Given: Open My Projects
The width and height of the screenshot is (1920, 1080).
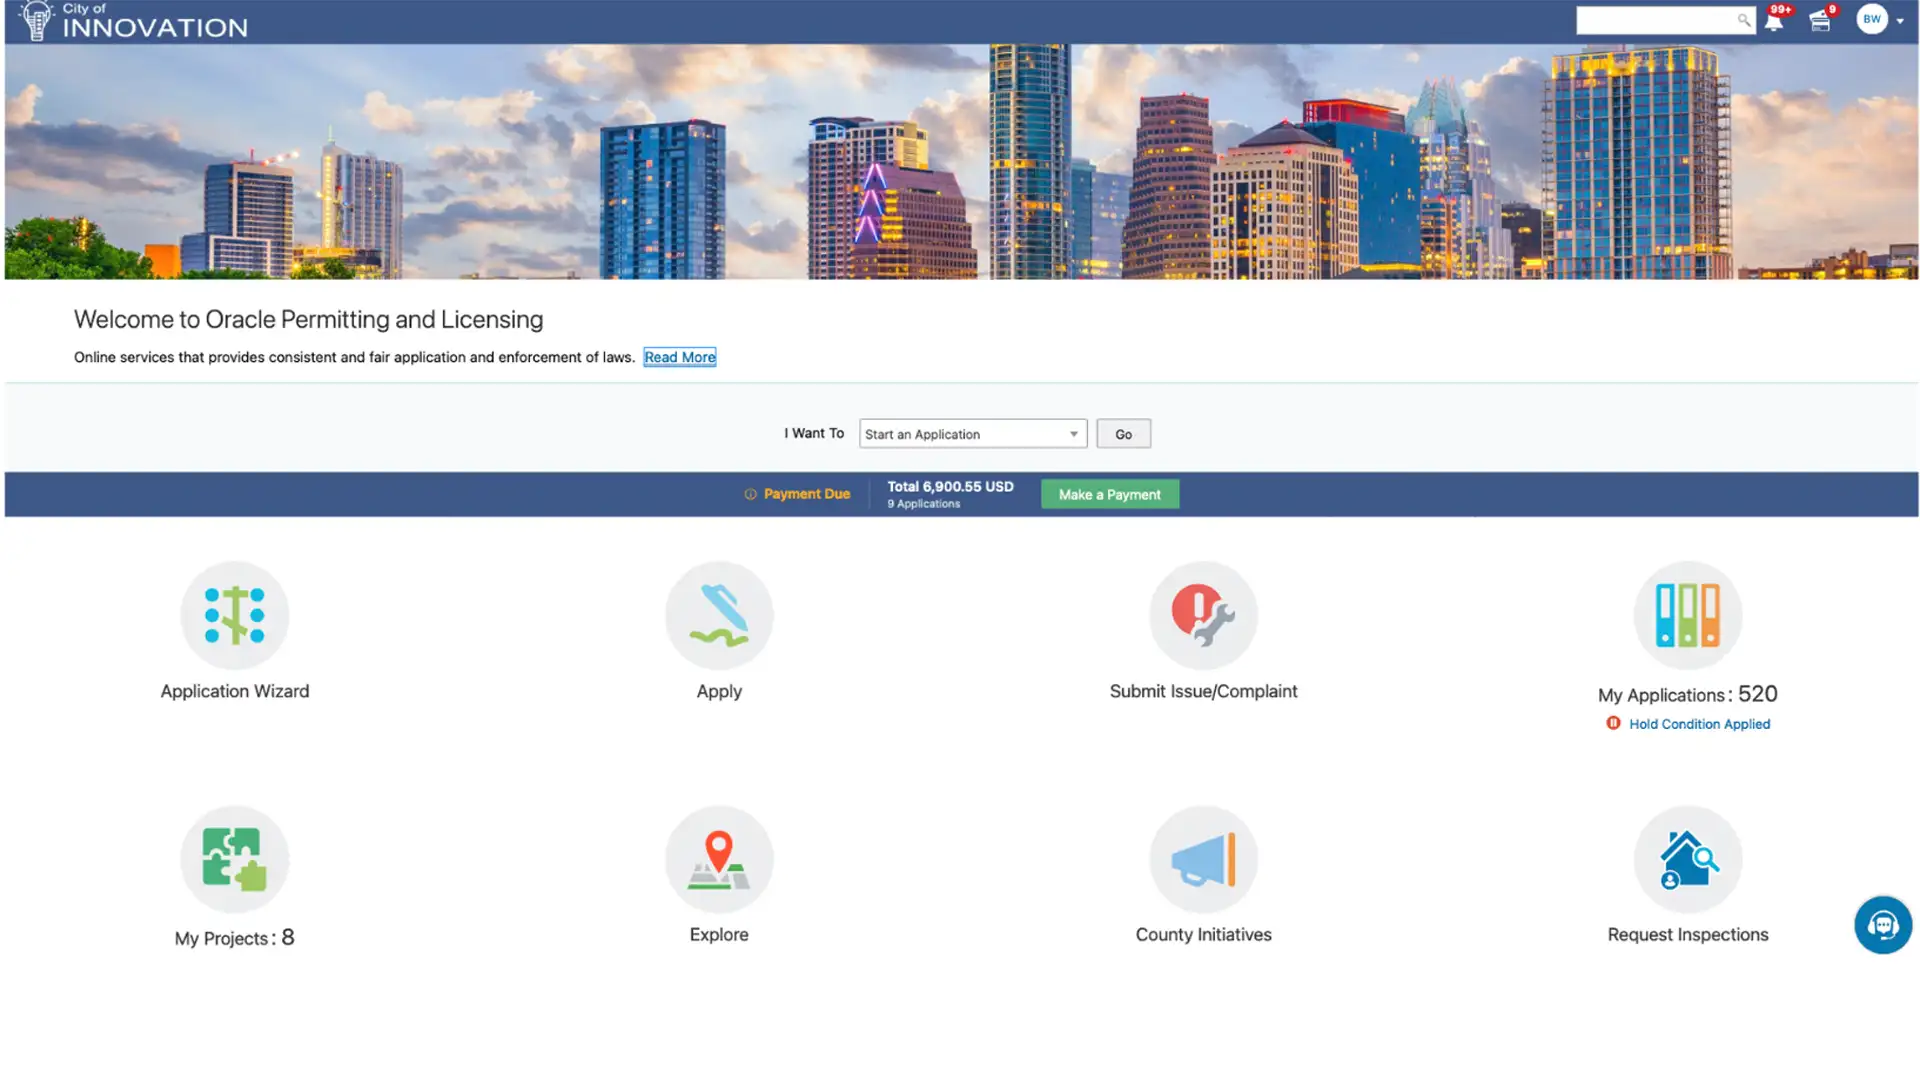Looking at the screenshot, I should [234, 859].
